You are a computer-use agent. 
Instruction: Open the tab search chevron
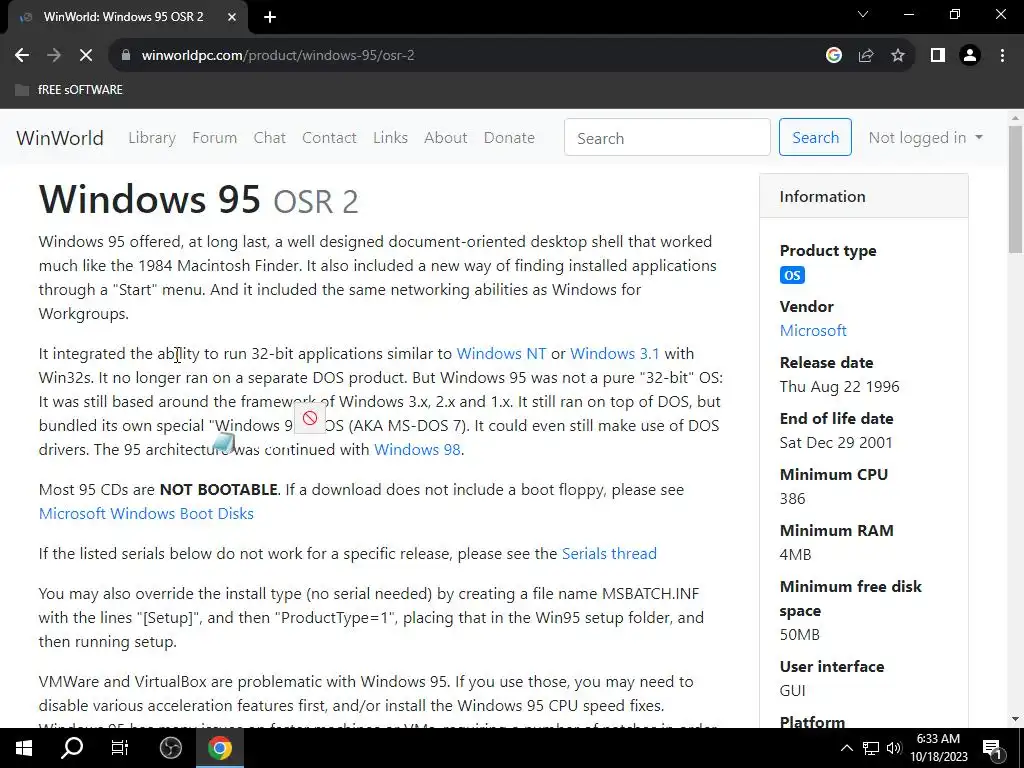[863, 14]
